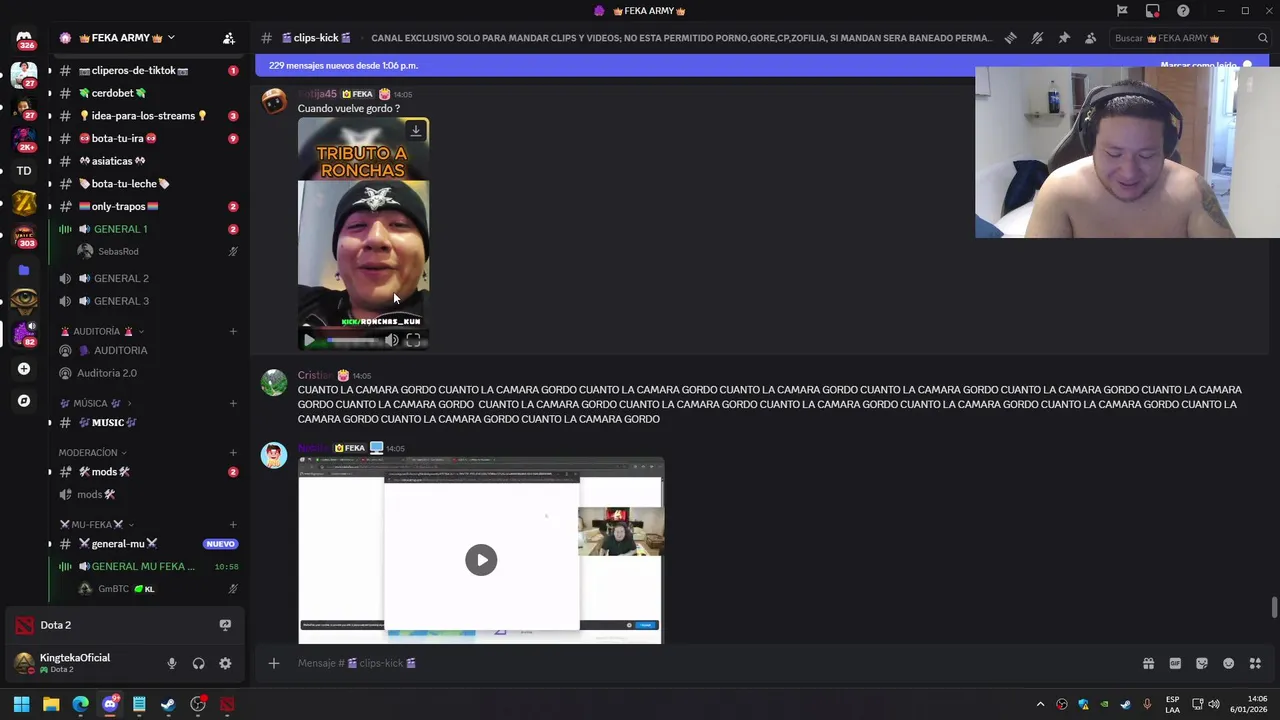This screenshot has width=1280, height=720.
Task: Open the server folder icon in sidebar
Action: 24,270
